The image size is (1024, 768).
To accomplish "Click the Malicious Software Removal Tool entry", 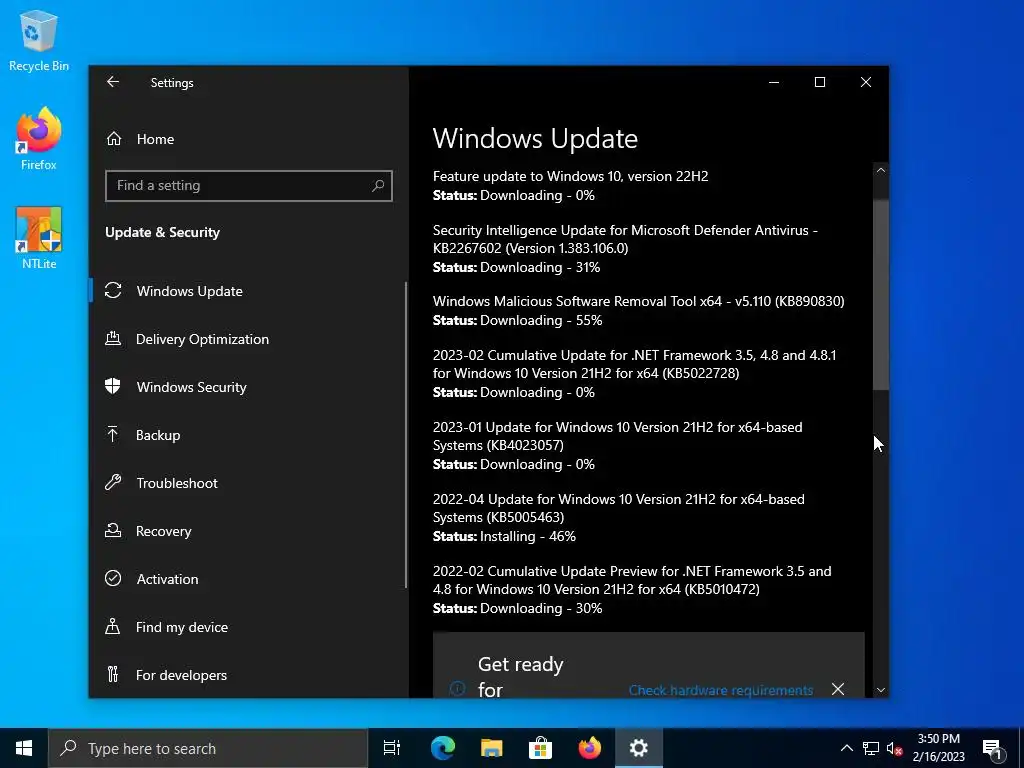I will pyautogui.click(x=639, y=310).
